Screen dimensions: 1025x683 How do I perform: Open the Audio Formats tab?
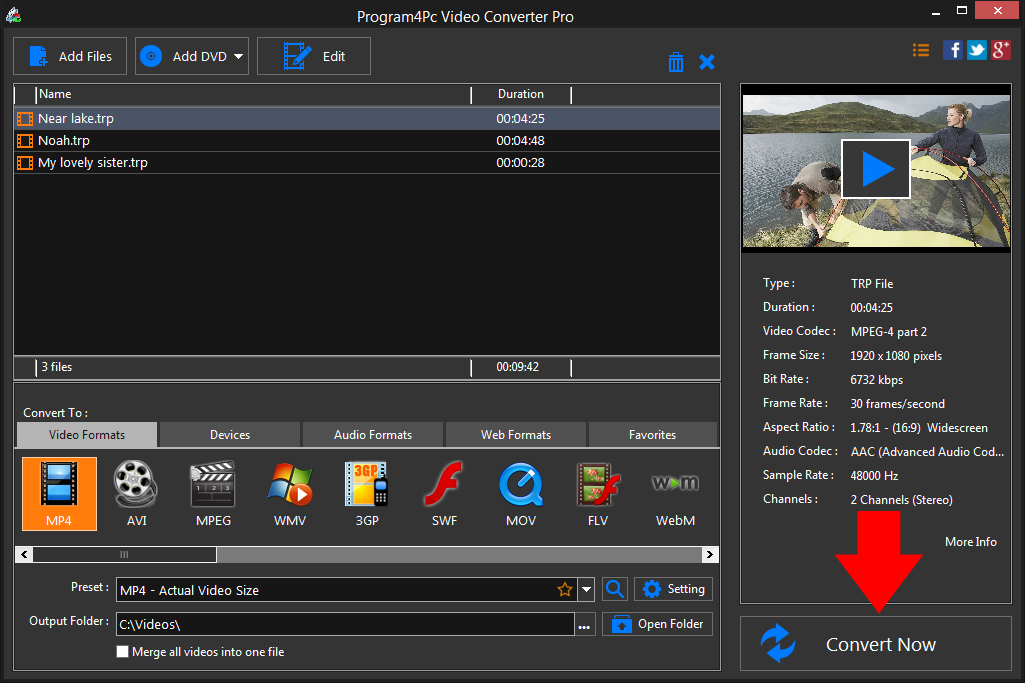pyautogui.click(x=372, y=434)
